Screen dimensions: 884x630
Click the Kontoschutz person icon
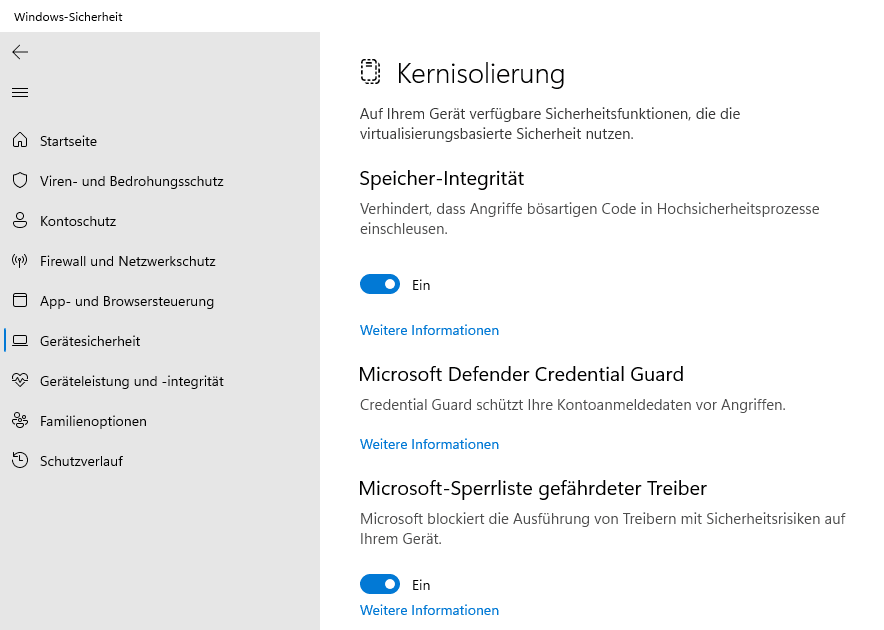point(19,221)
